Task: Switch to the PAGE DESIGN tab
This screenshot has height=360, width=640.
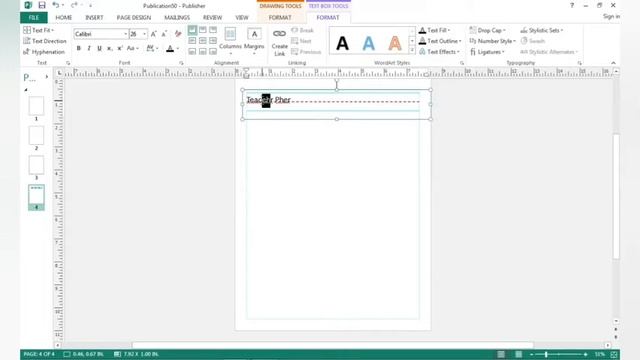Action: click(x=134, y=18)
